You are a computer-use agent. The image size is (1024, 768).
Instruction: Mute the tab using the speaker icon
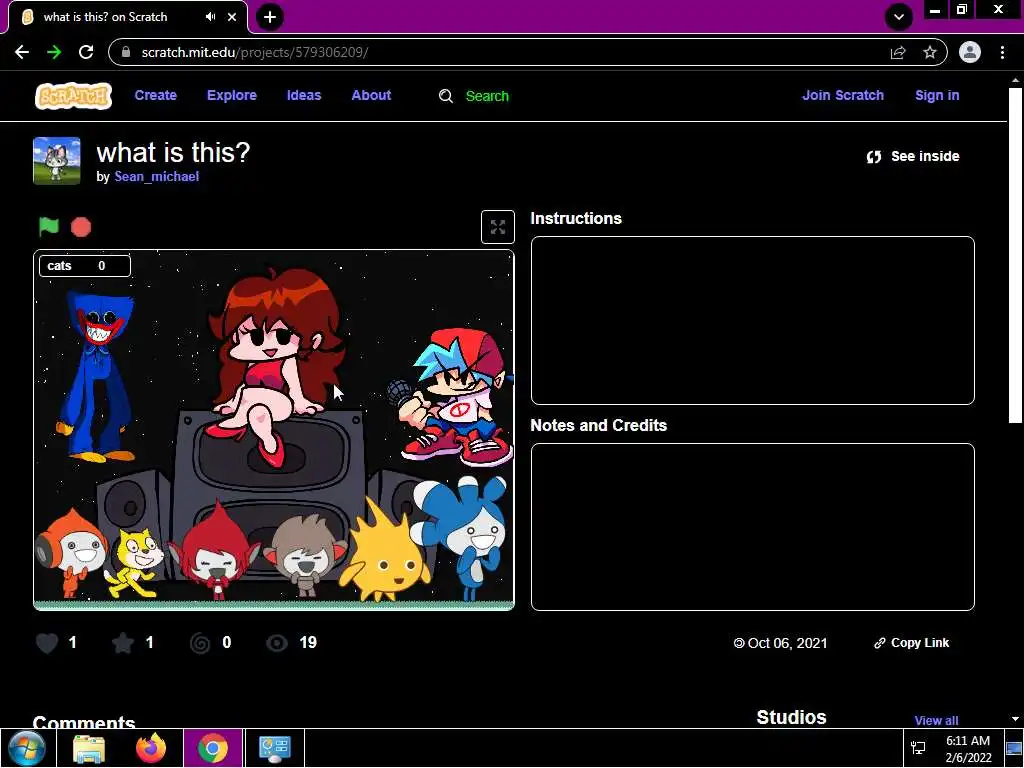(x=210, y=17)
